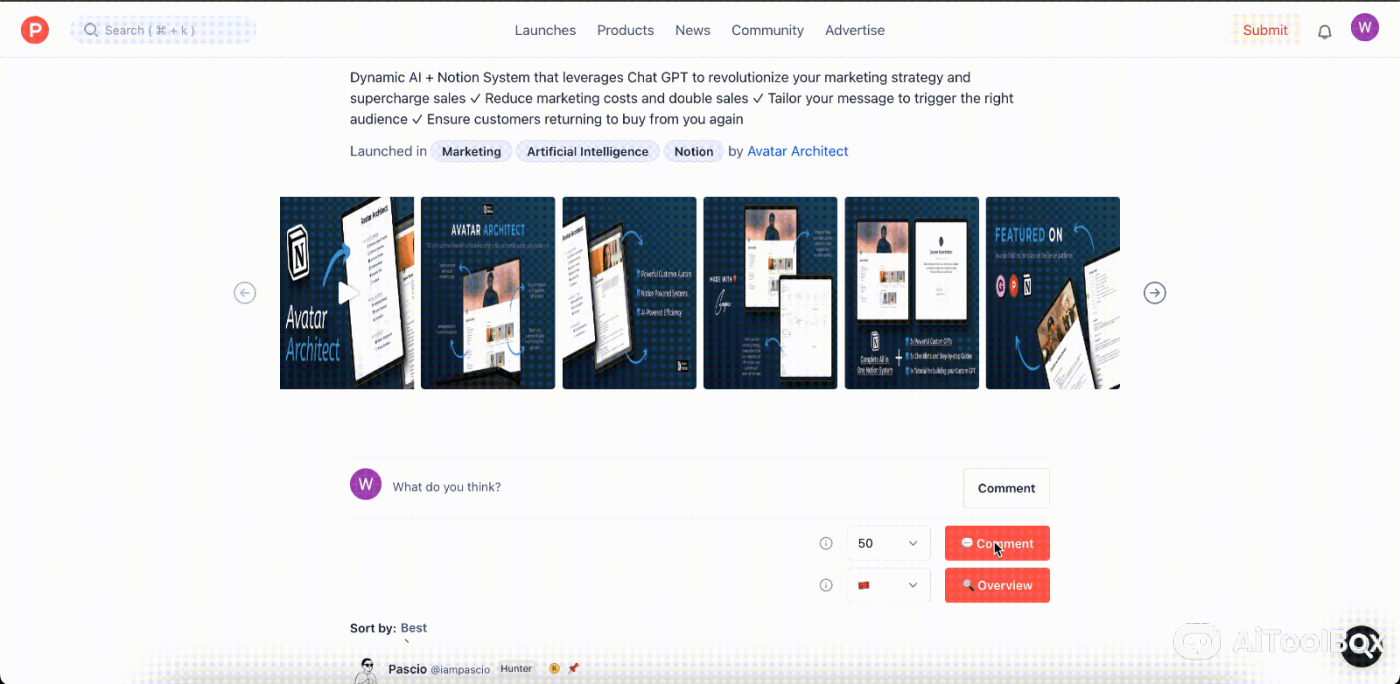The height and width of the screenshot is (684, 1400).
Task: Change the Sort by Best option
Action: (413, 628)
